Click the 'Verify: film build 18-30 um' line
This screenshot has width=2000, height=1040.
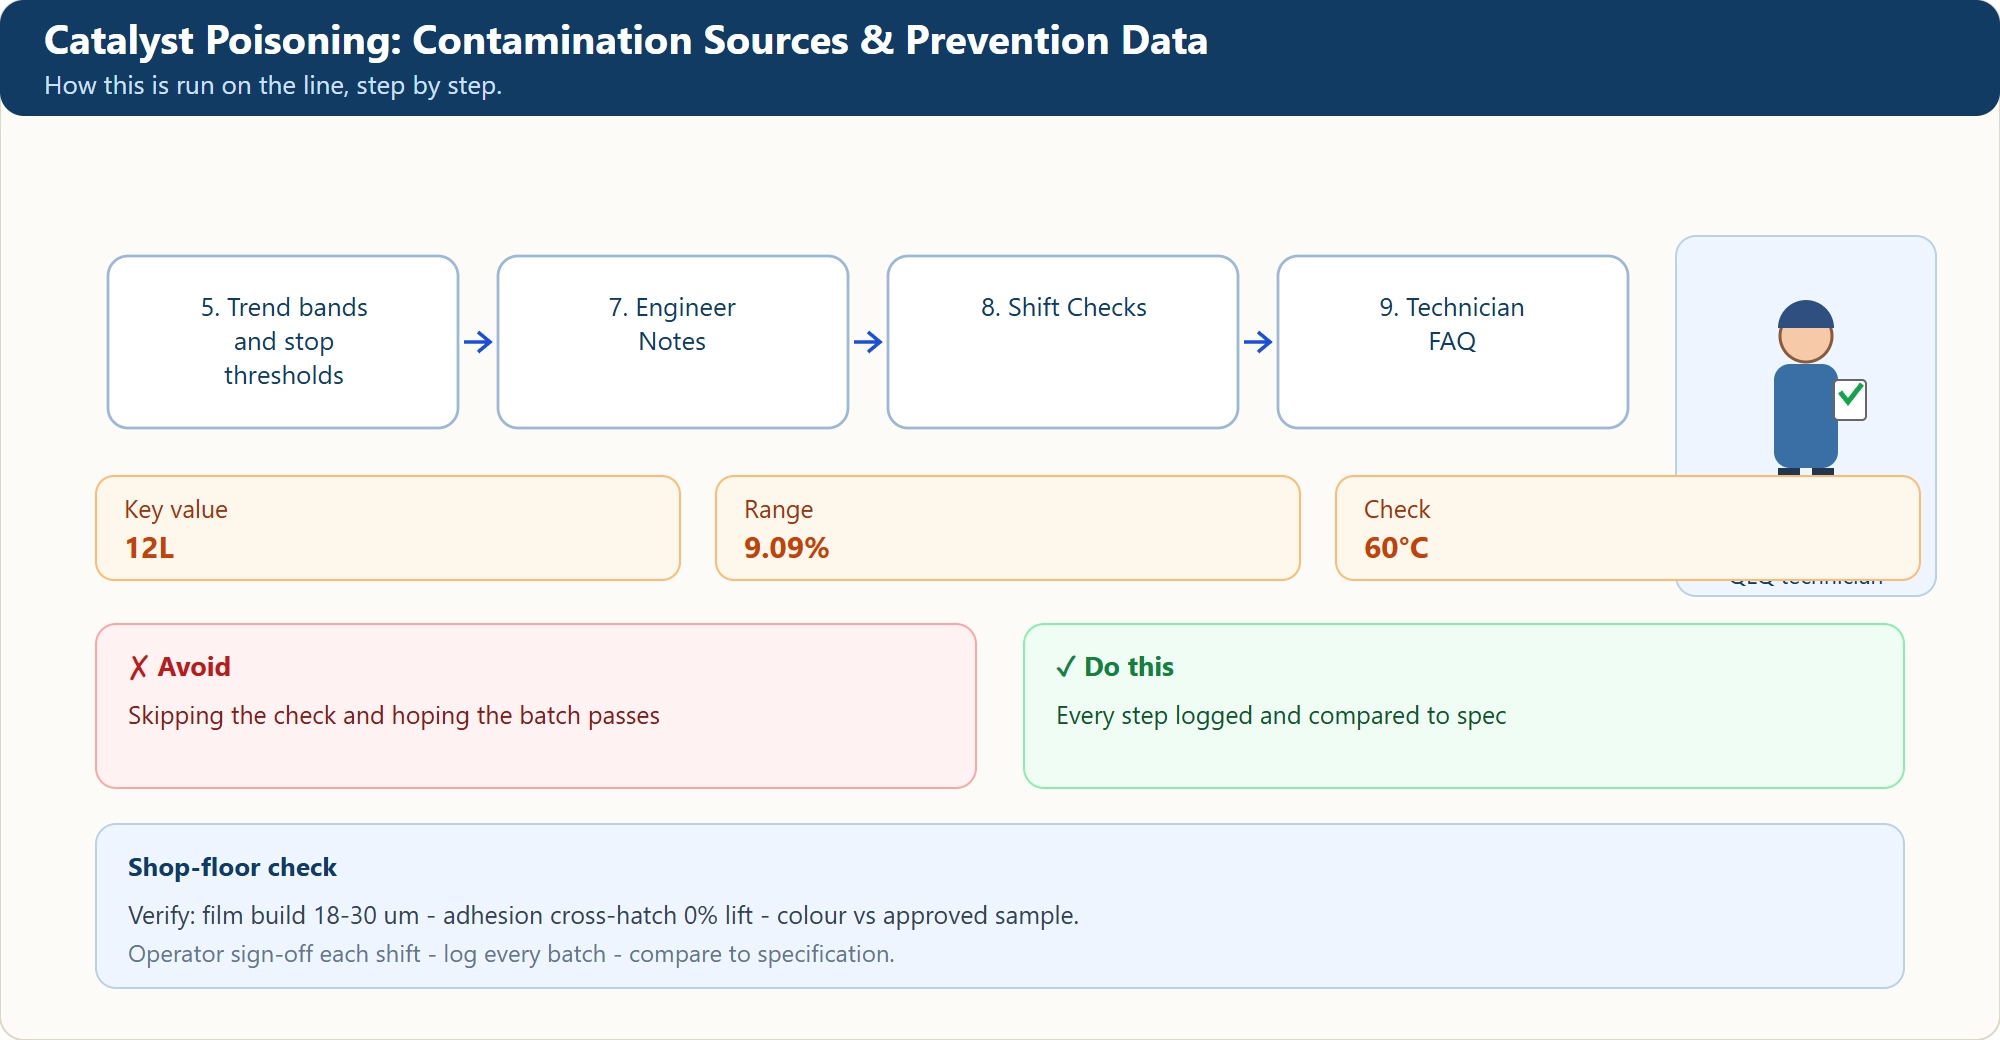click(603, 916)
